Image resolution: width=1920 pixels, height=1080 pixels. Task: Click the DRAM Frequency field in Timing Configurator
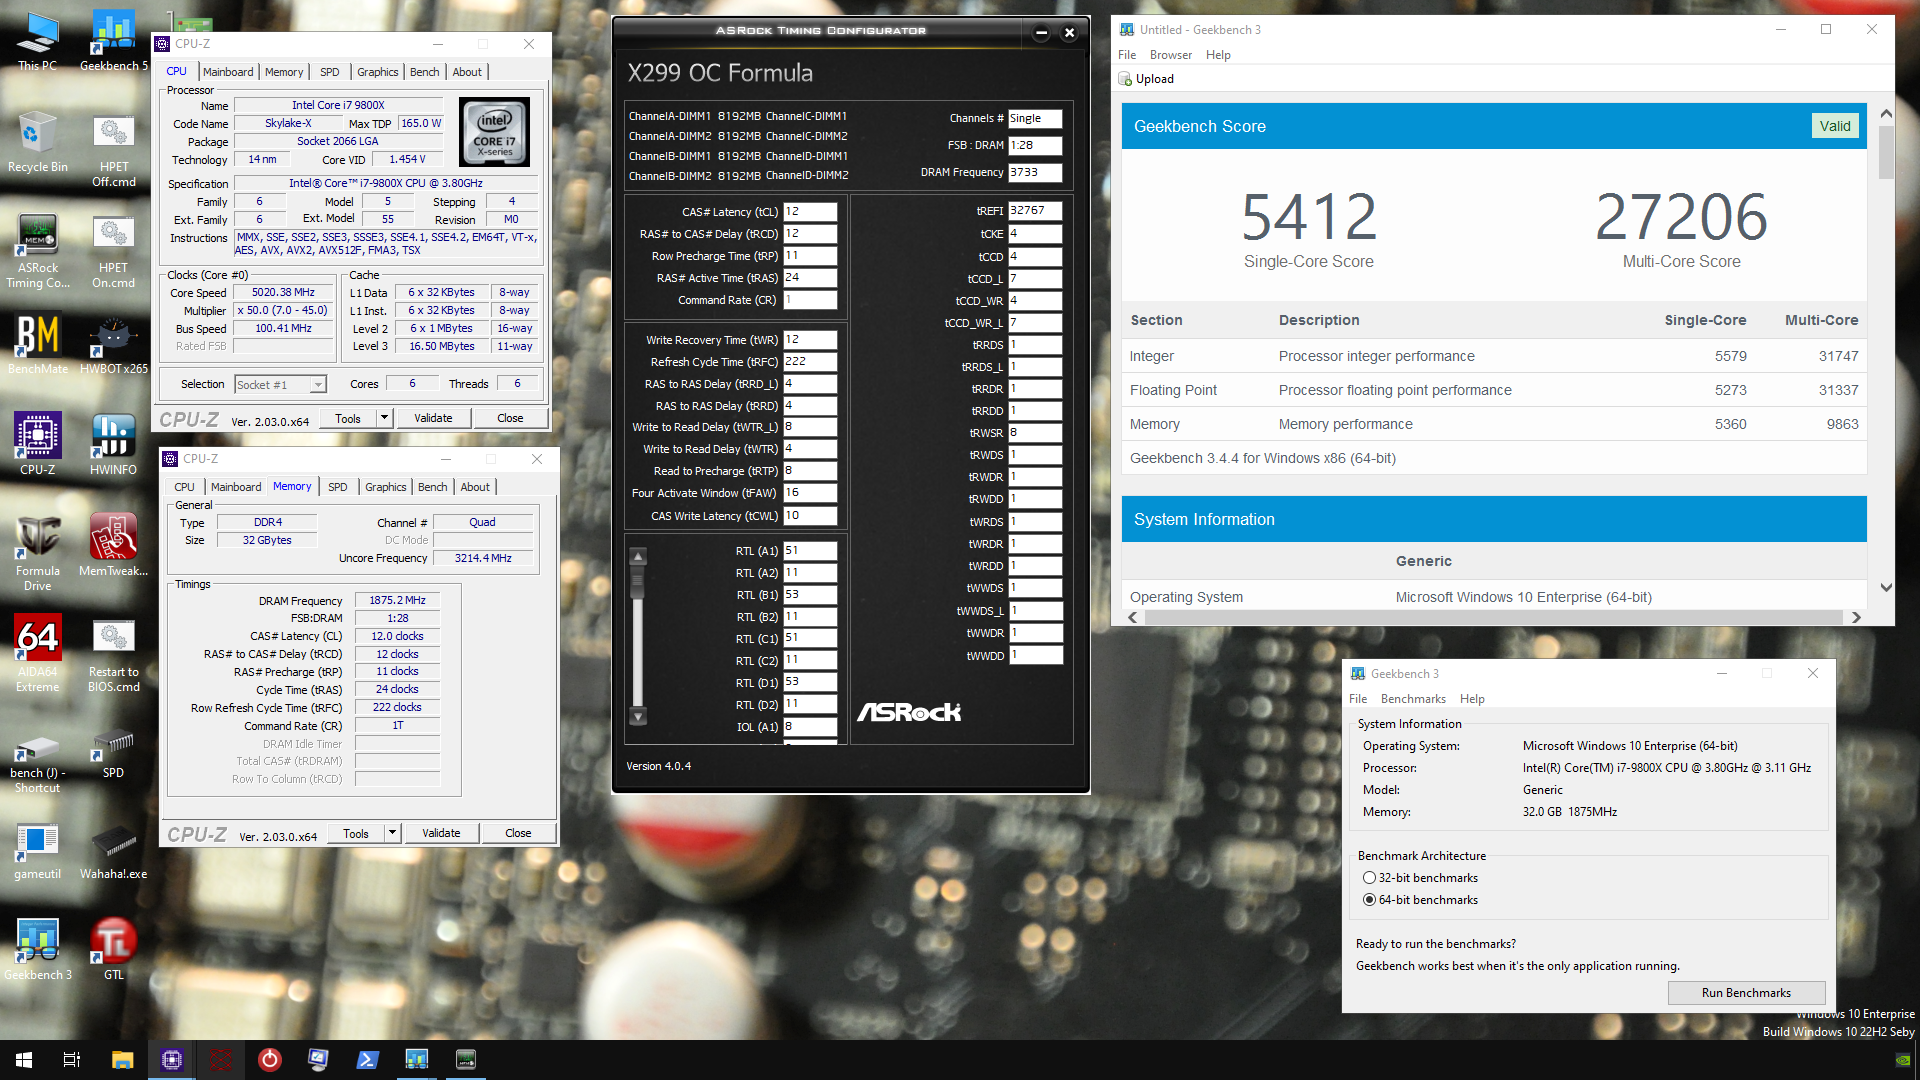(x=1035, y=172)
